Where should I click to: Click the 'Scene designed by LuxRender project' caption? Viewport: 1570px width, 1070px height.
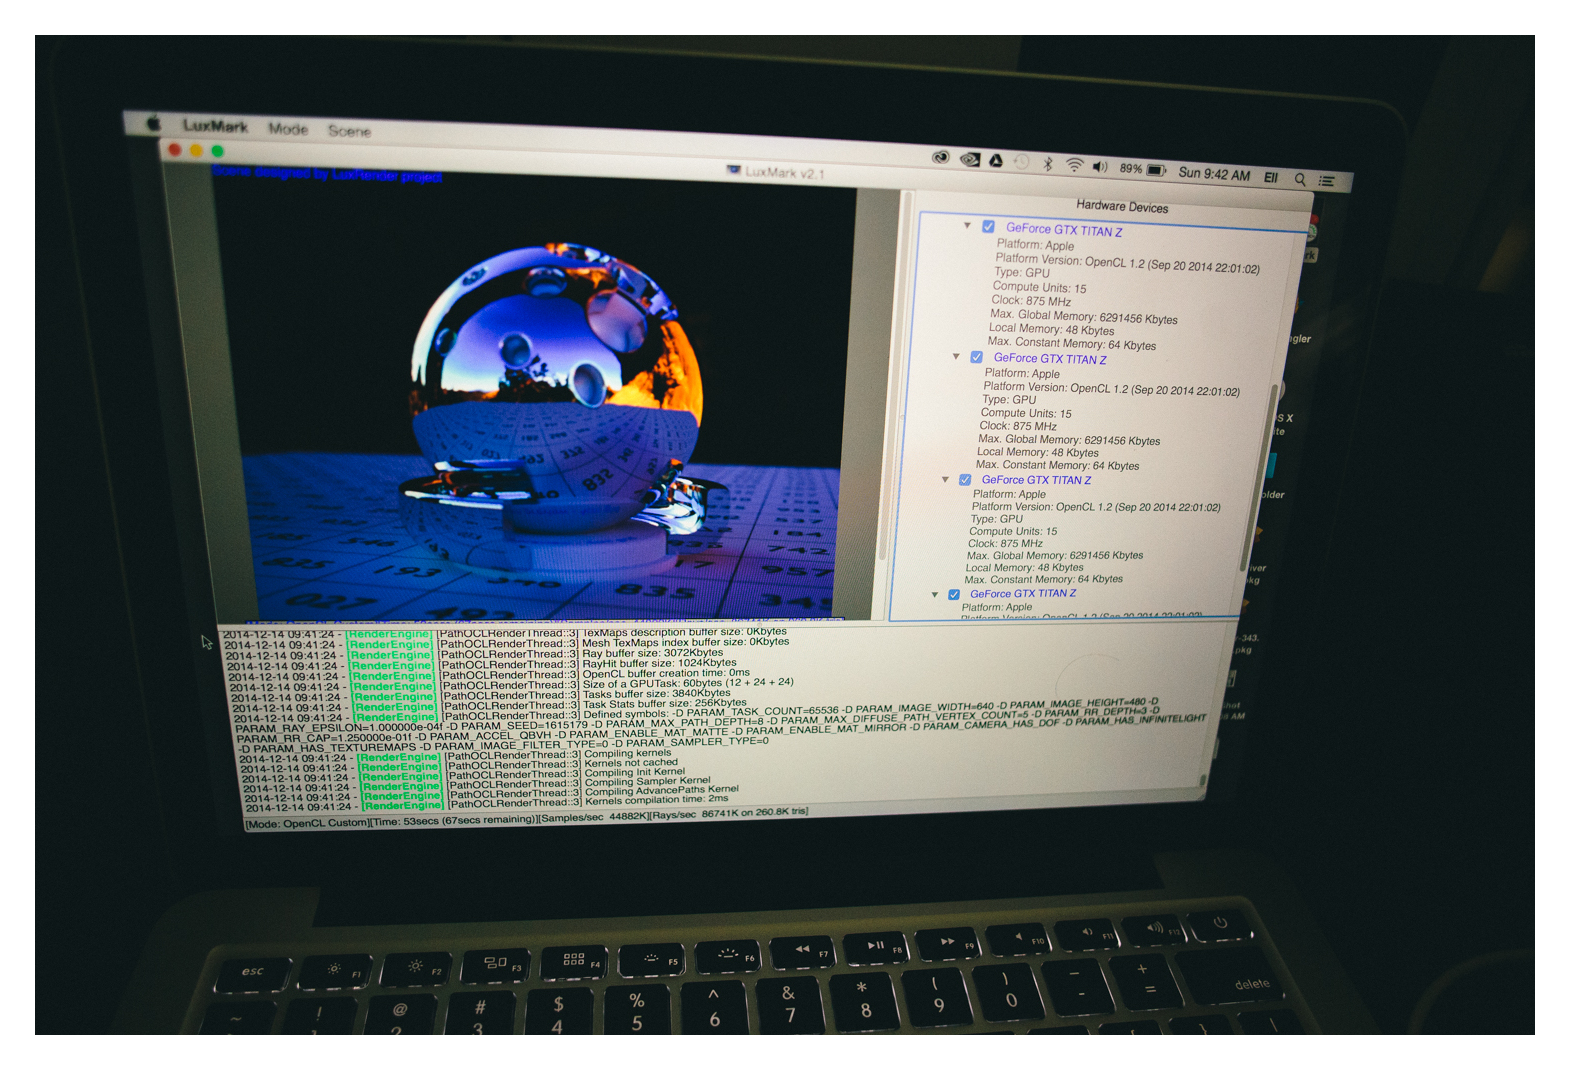pyautogui.click(x=327, y=174)
